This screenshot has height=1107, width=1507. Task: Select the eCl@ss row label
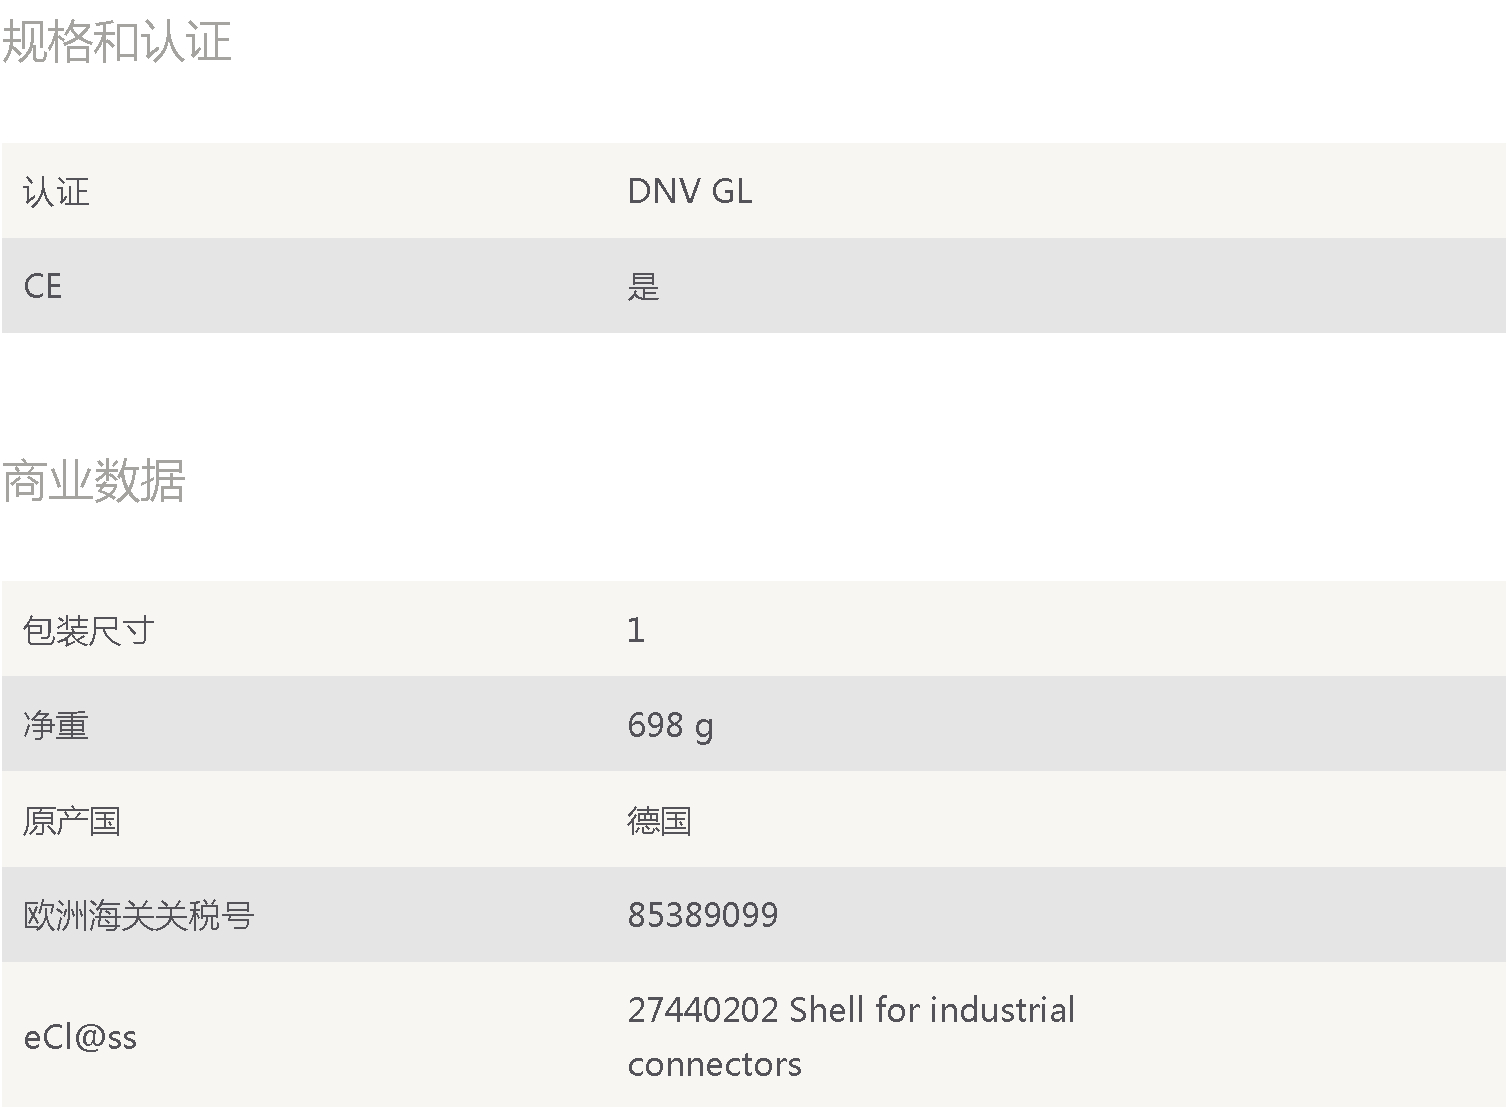(80, 1037)
